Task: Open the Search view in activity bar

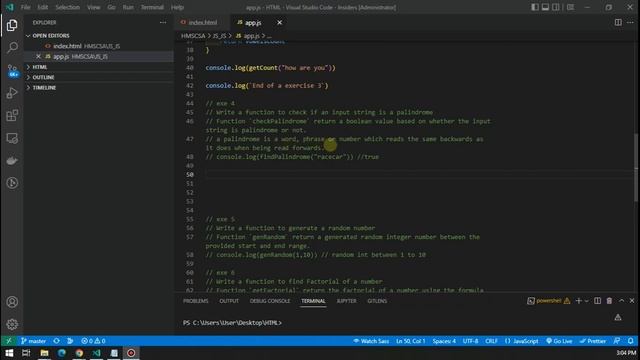Action: click(12, 47)
